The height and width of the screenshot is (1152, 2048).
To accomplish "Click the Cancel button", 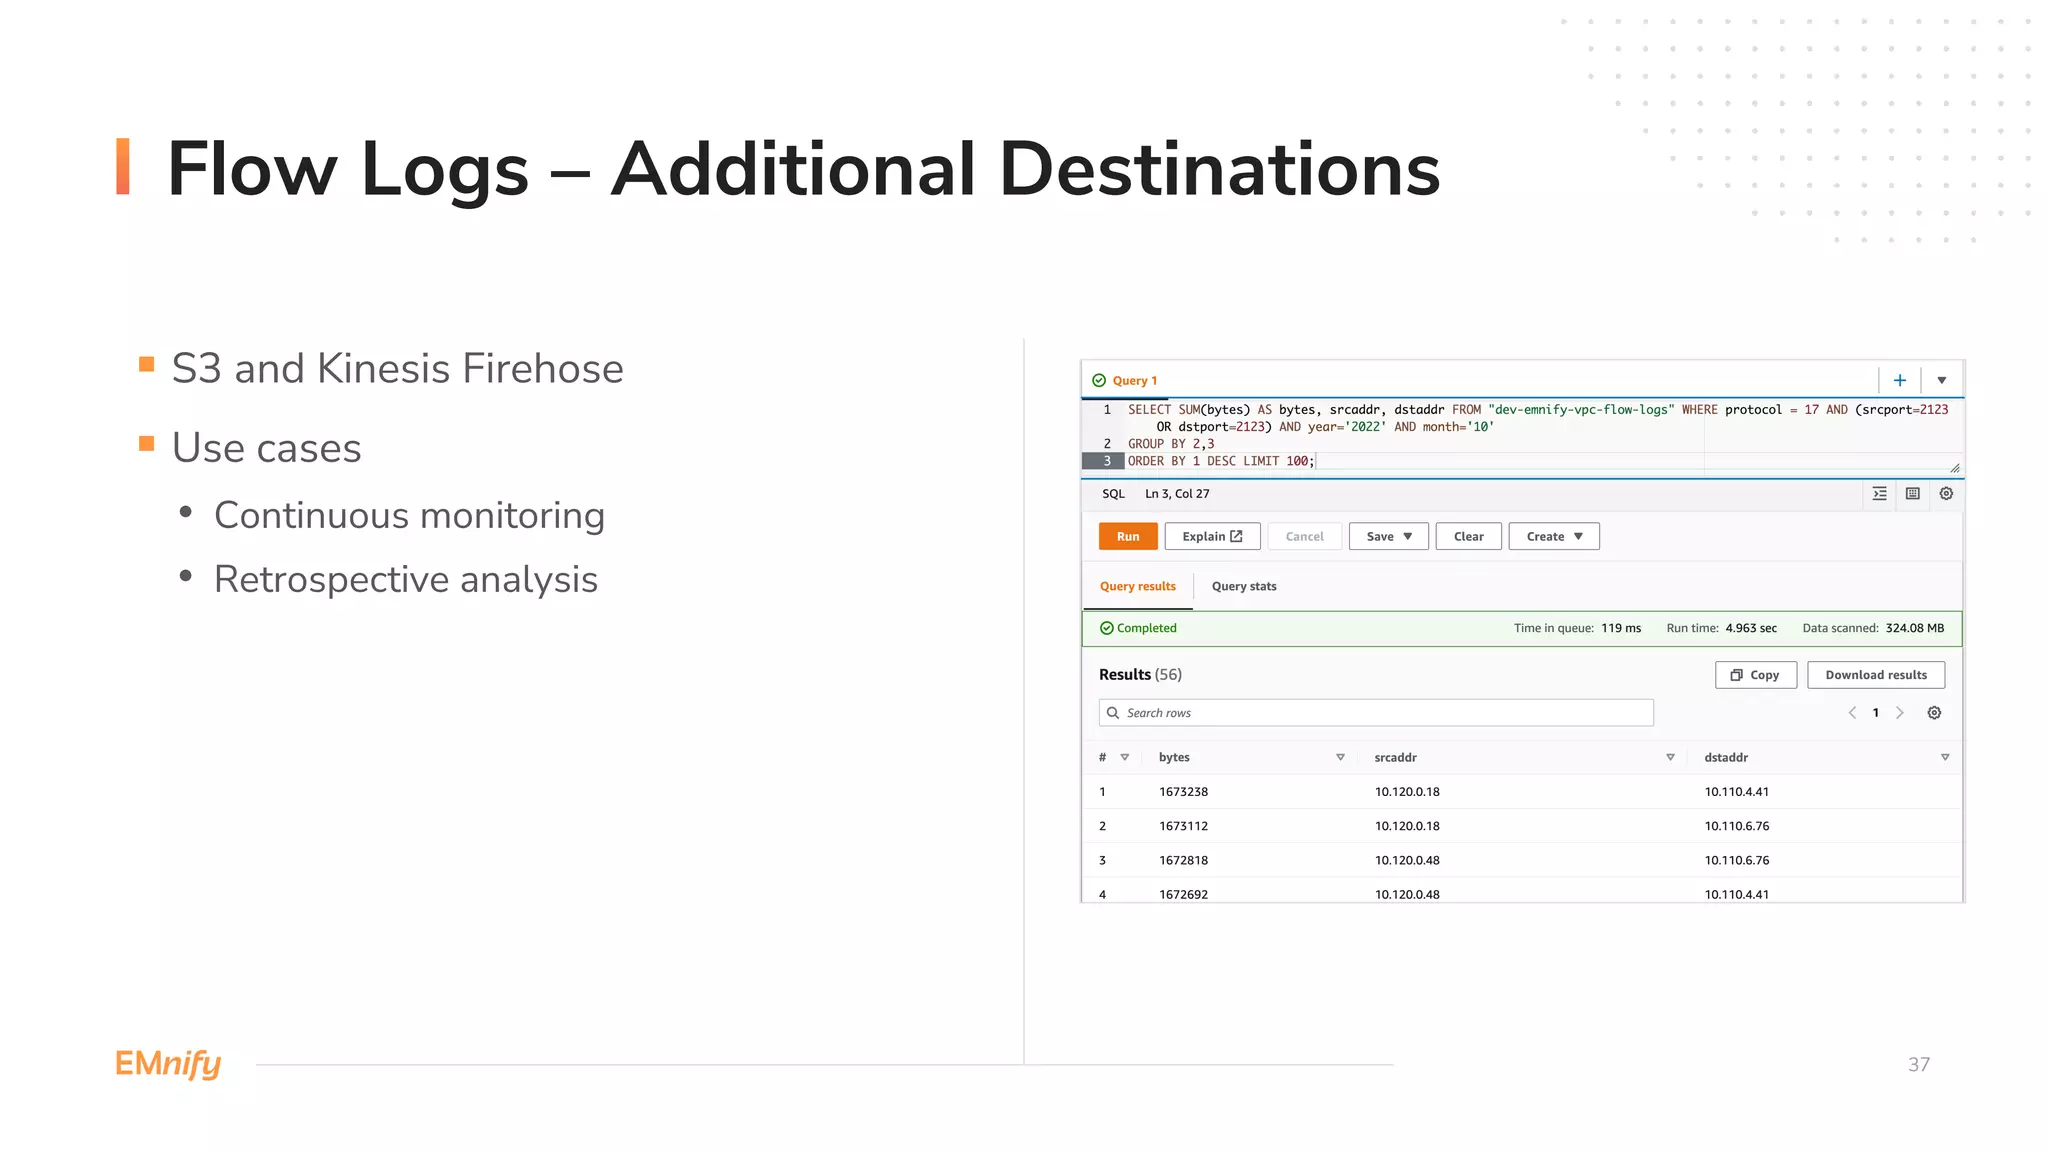I will click(x=1304, y=536).
